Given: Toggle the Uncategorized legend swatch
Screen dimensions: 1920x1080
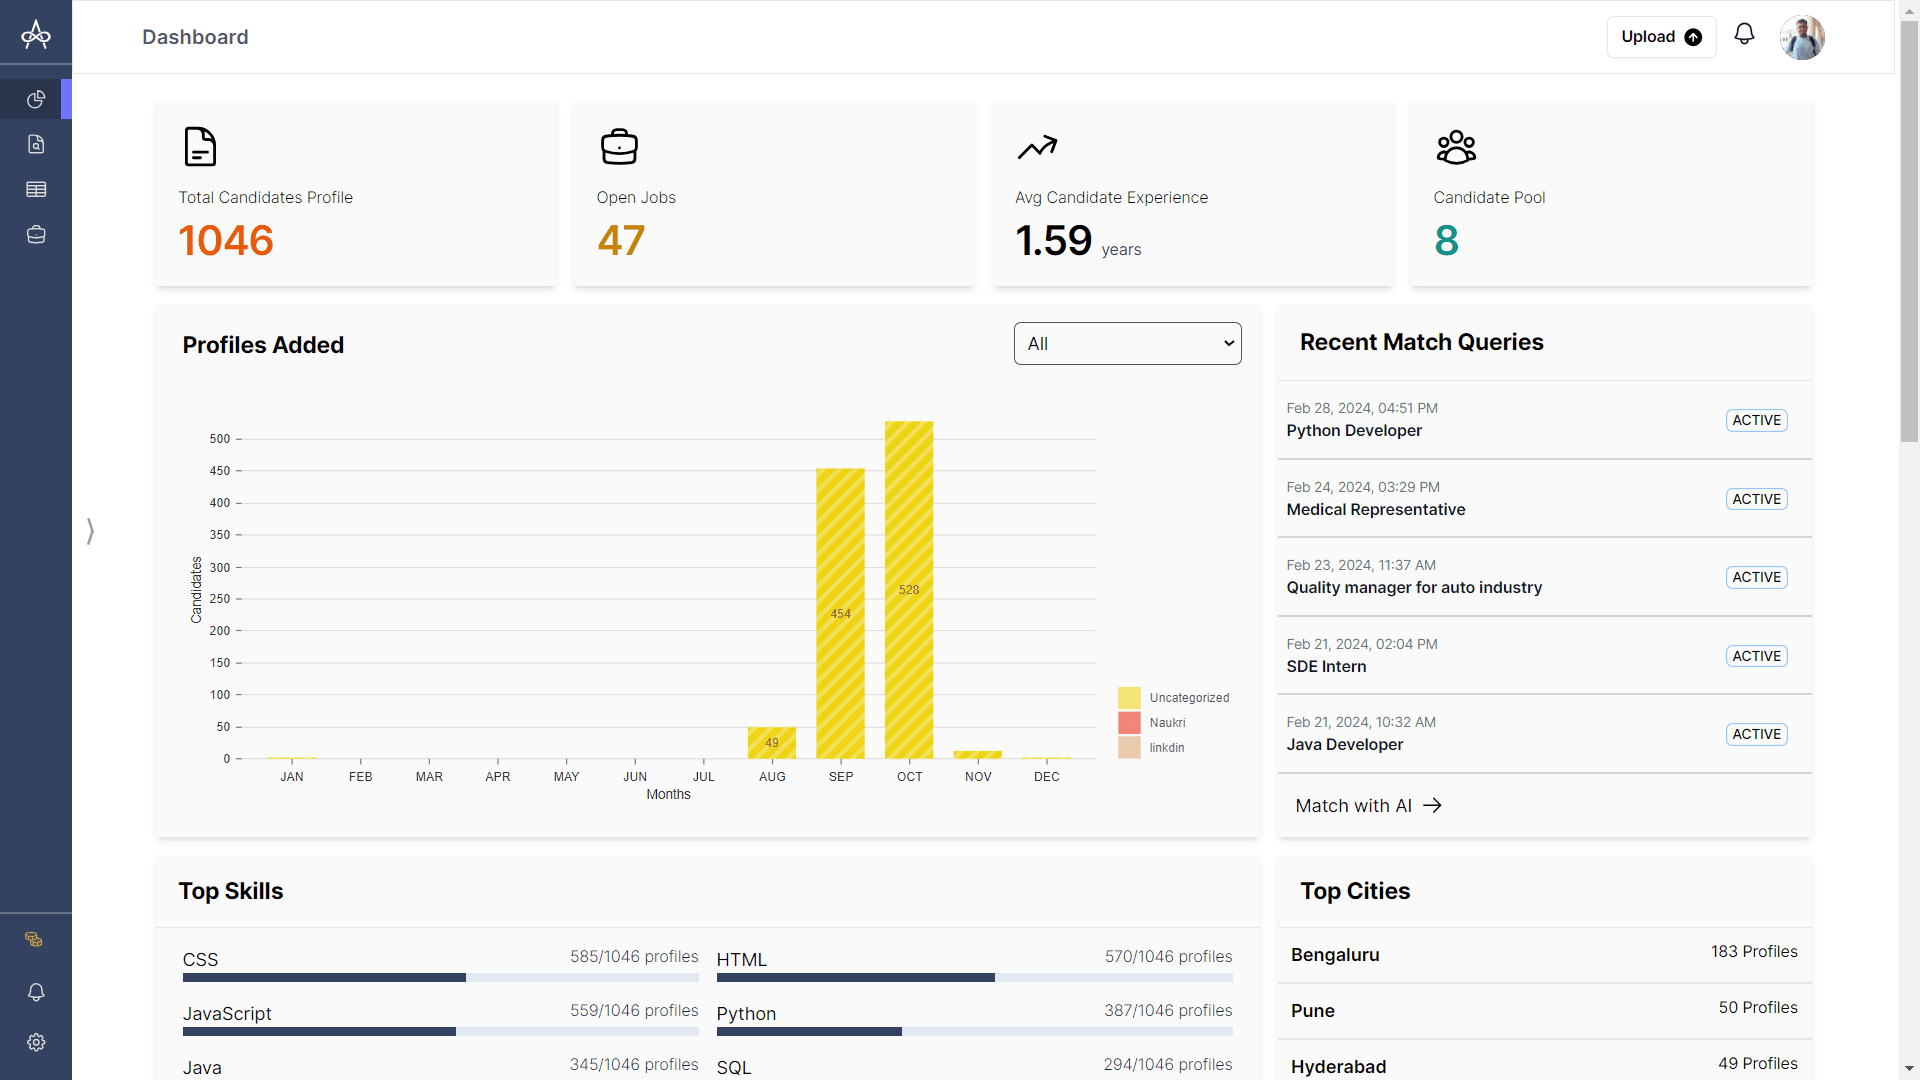Looking at the screenshot, I should pos(1129,698).
